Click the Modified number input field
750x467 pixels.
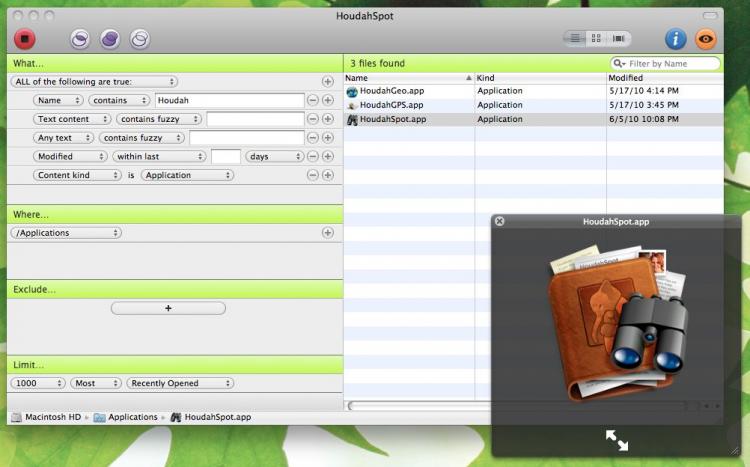click(x=226, y=156)
